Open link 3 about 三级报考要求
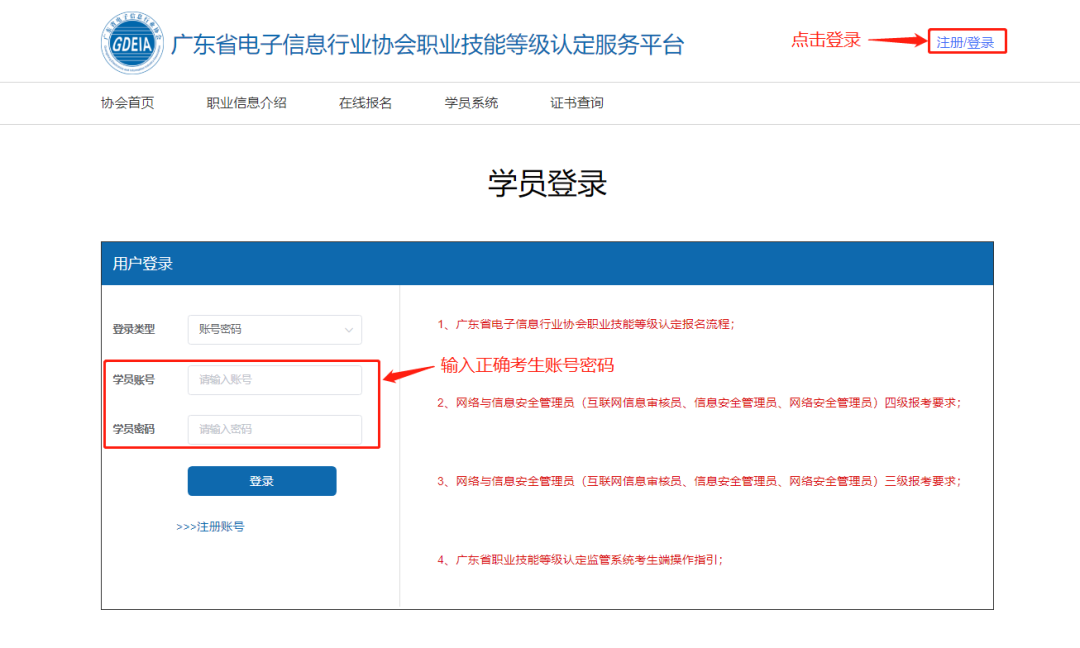Image resolution: width=1080 pixels, height=648 pixels. tap(699, 481)
